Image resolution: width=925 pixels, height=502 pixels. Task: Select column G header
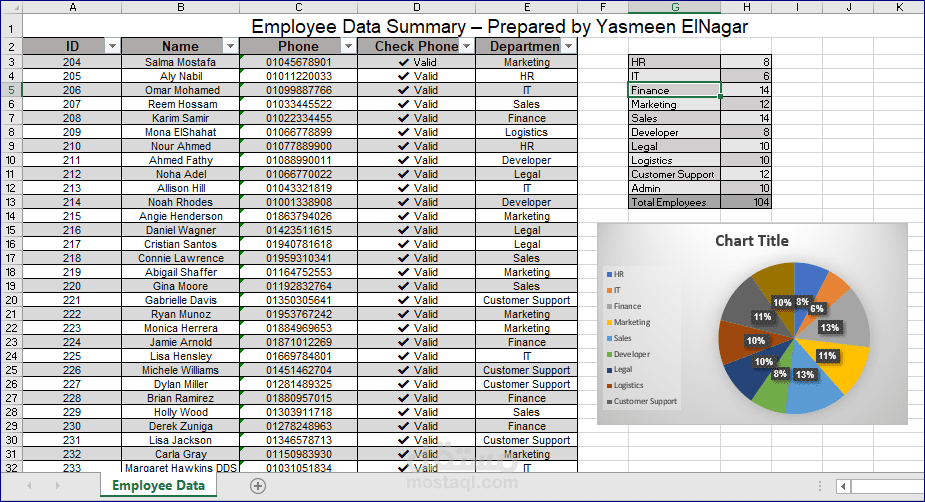pos(674,7)
